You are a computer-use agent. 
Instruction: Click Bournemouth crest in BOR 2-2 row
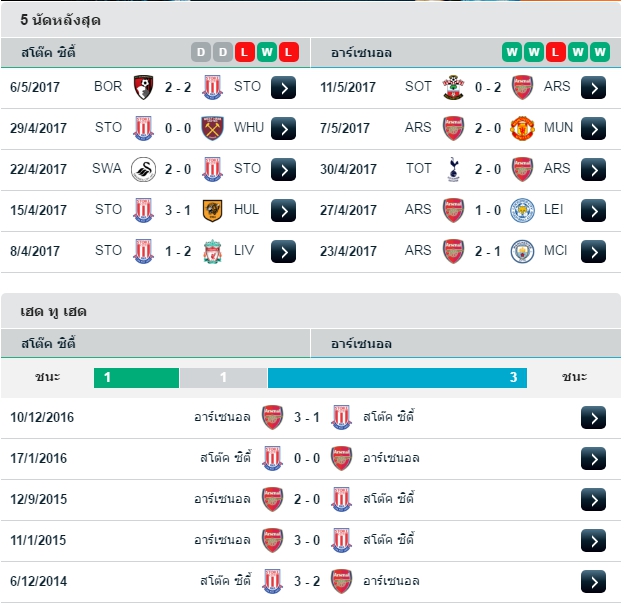pos(144,87)
